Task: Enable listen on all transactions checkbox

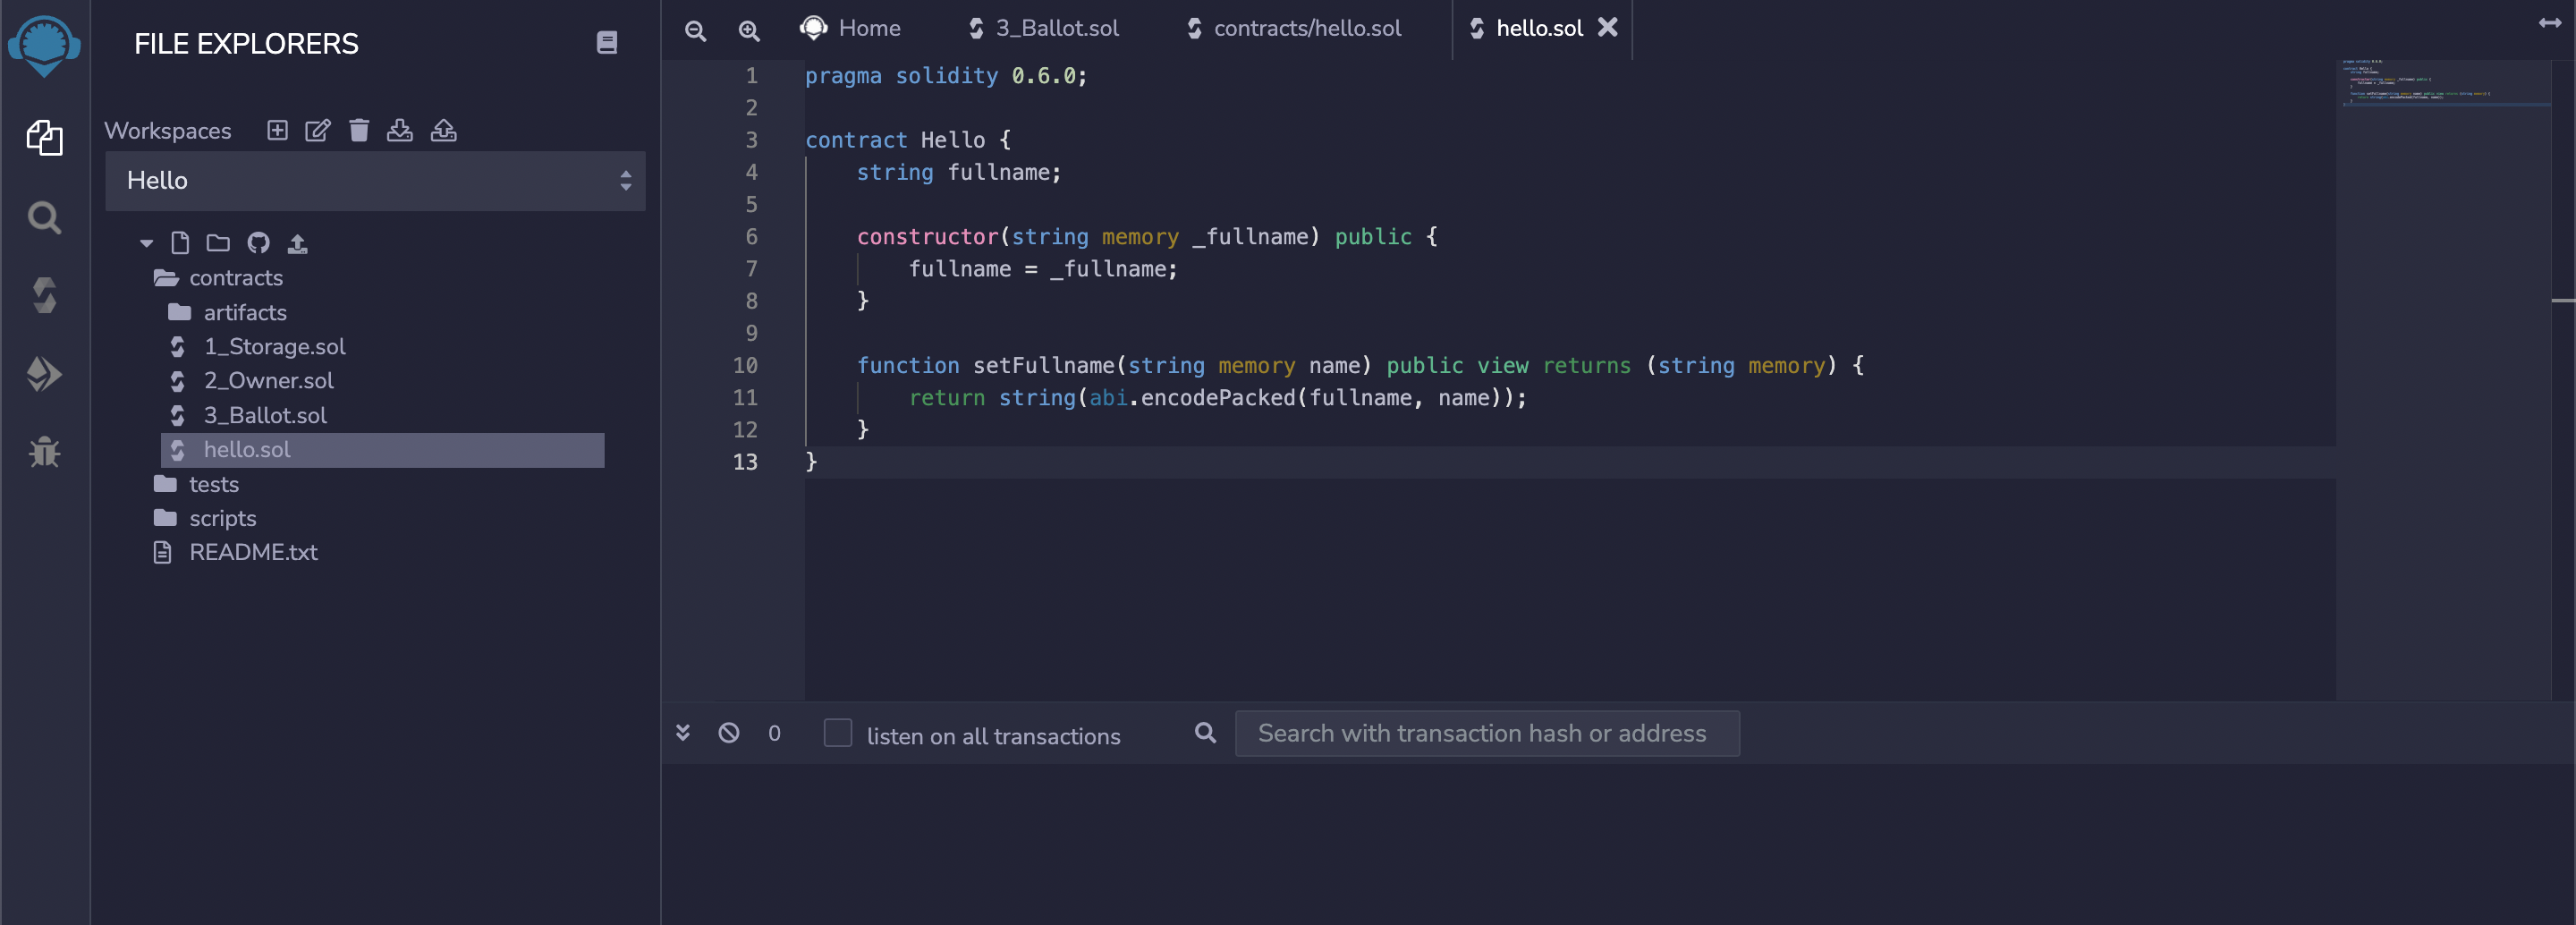Action: [x=837, y=733]
